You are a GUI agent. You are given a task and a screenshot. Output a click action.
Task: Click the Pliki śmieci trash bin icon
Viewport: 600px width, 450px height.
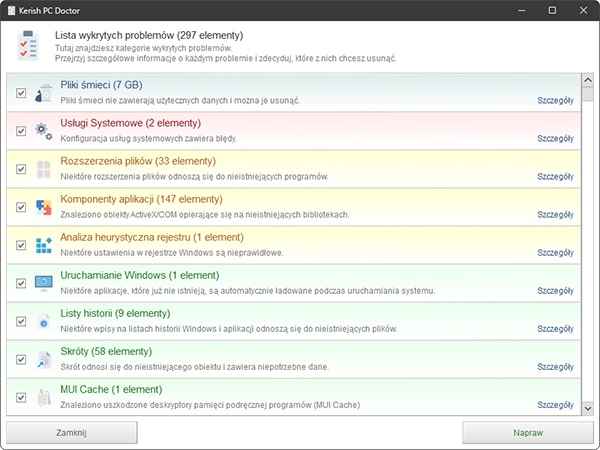[43, 93]
